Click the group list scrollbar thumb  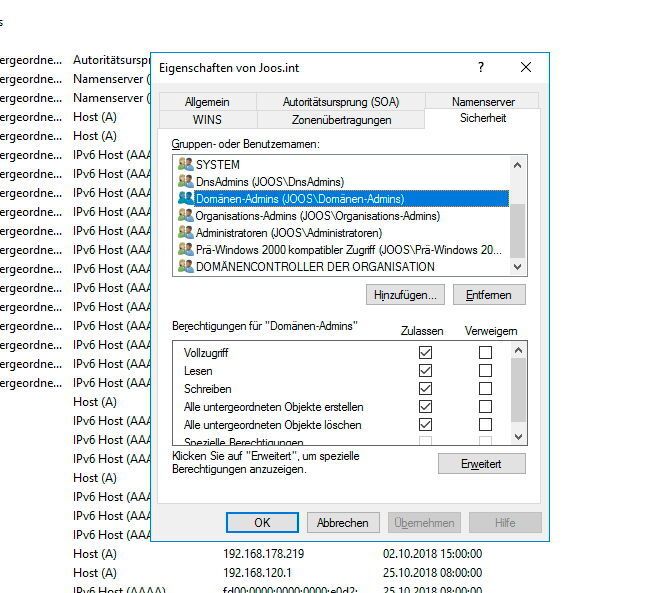pyautogui.click(x=517, y=230)
